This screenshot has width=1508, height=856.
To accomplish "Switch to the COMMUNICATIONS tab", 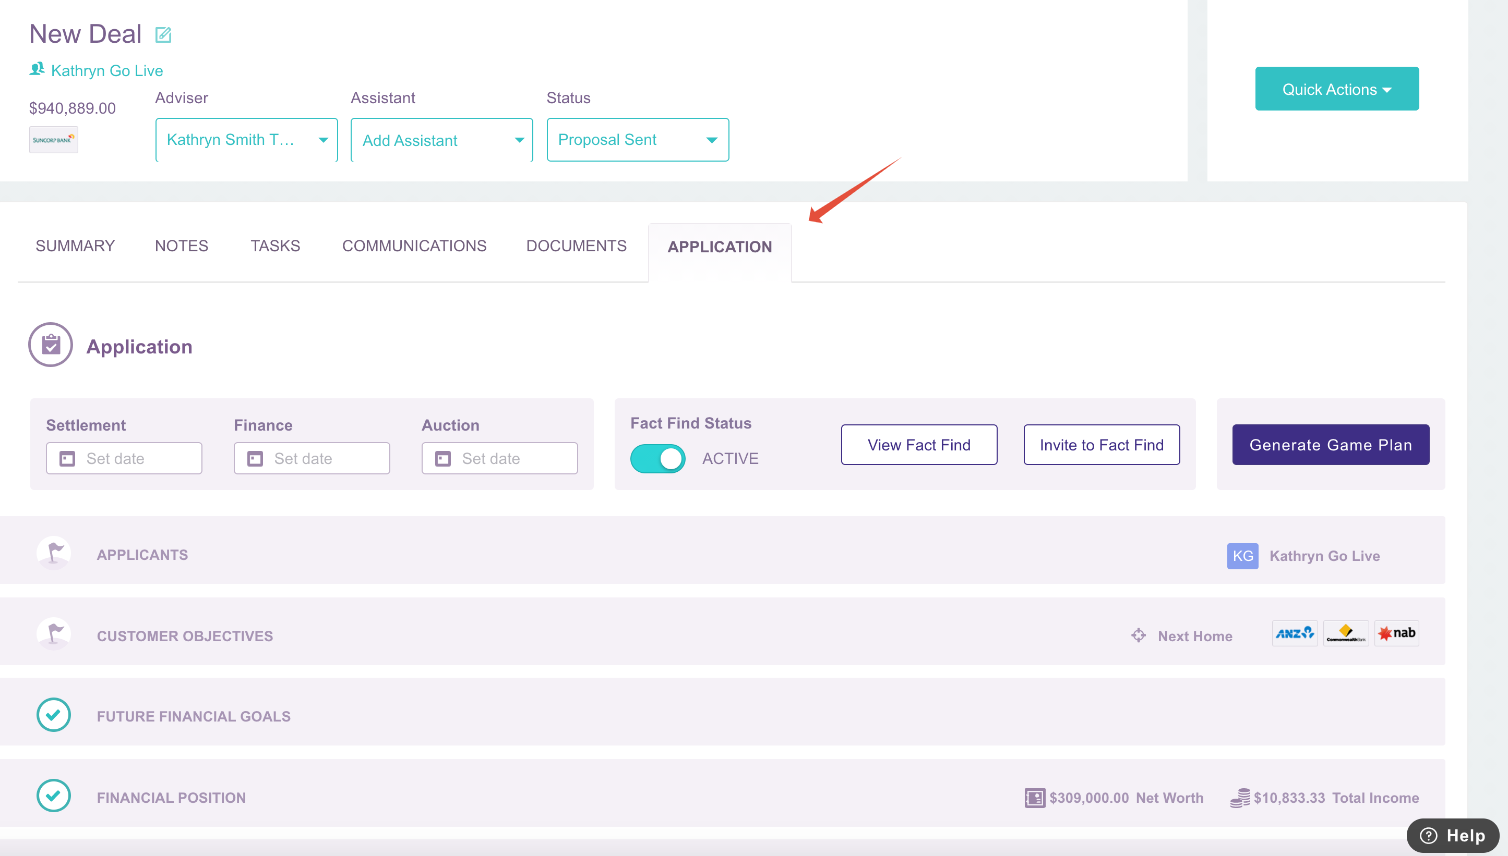I will pos(414,245).
